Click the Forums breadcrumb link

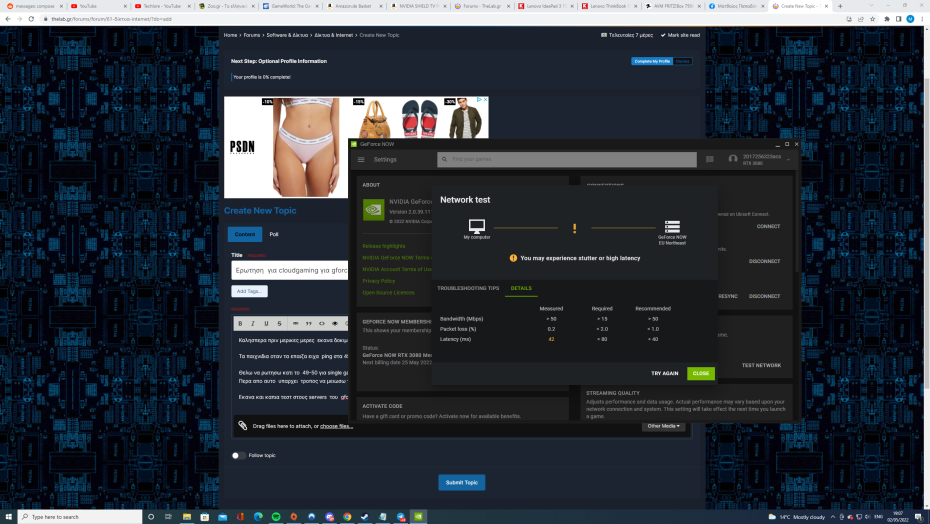251,35
